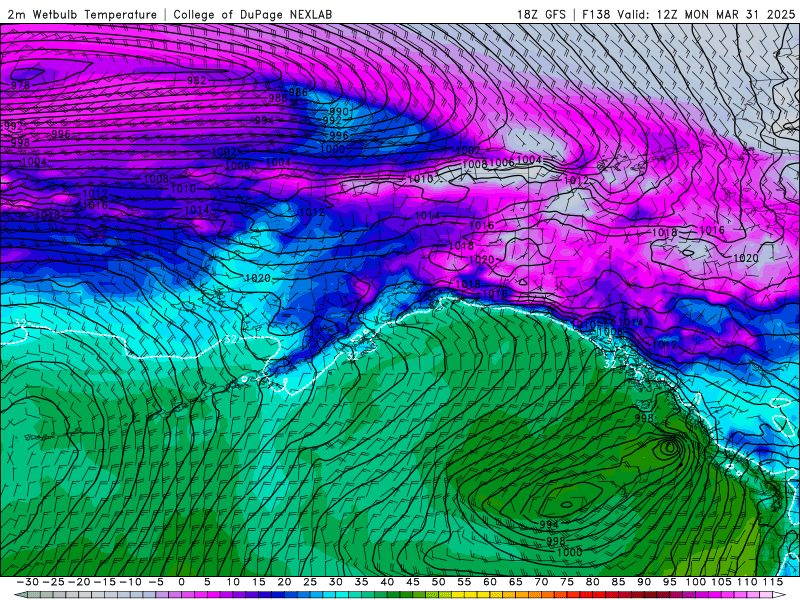Click the 978 pressure contour label

20,85
